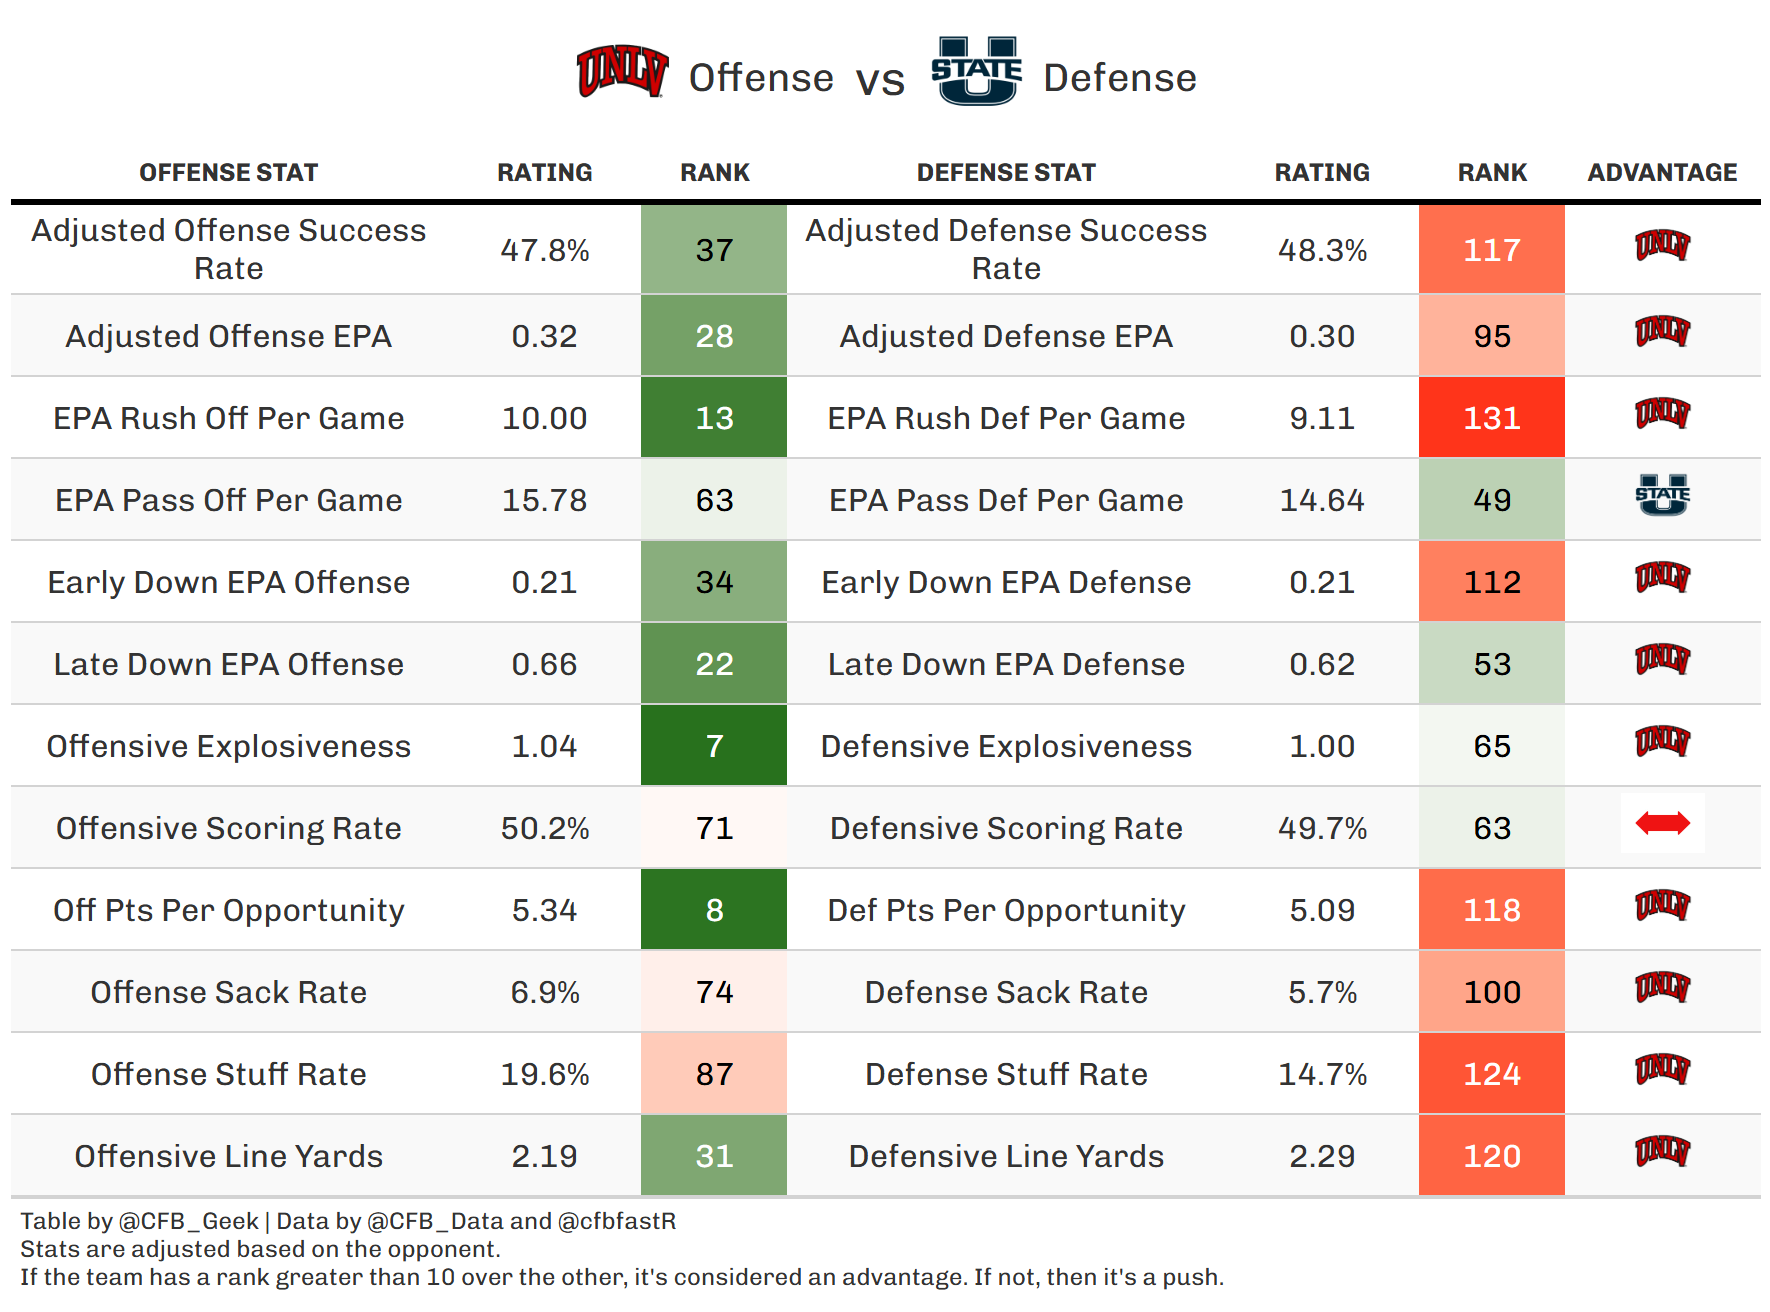Click the 50.2% Offensive Scoring Rate rating
The image size is (1770, 1312).
point(545,828)
